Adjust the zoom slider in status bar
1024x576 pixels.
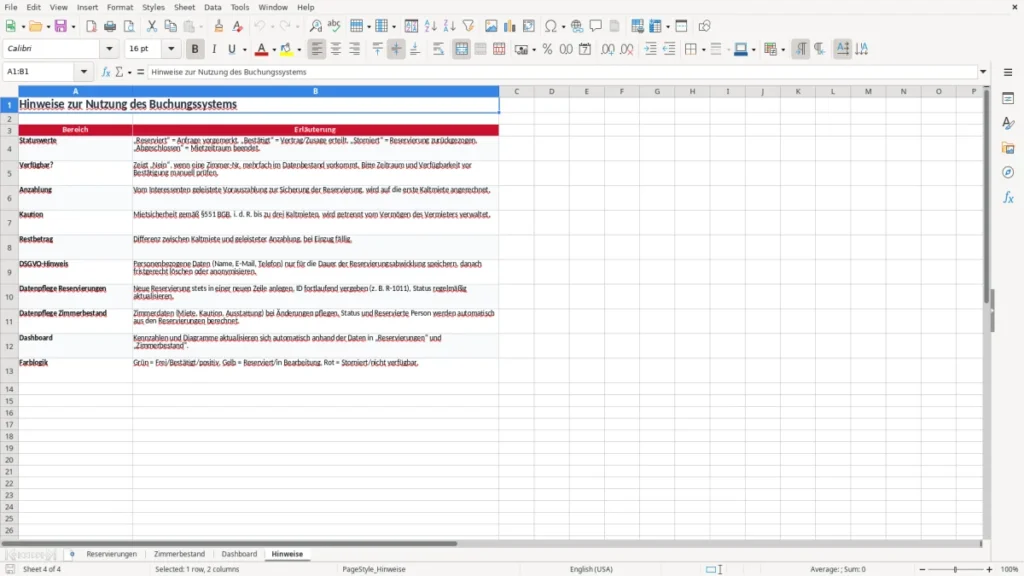(955, 569)
